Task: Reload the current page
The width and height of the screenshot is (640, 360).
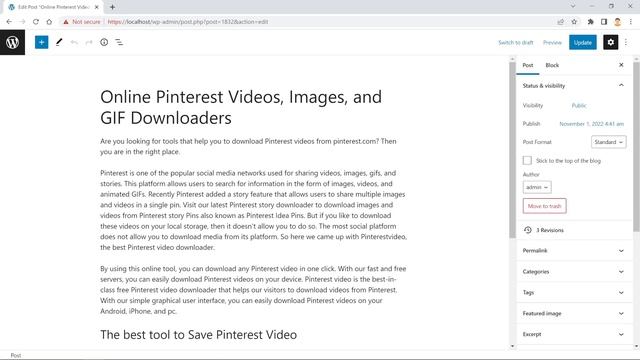Action: pos(36,22)
